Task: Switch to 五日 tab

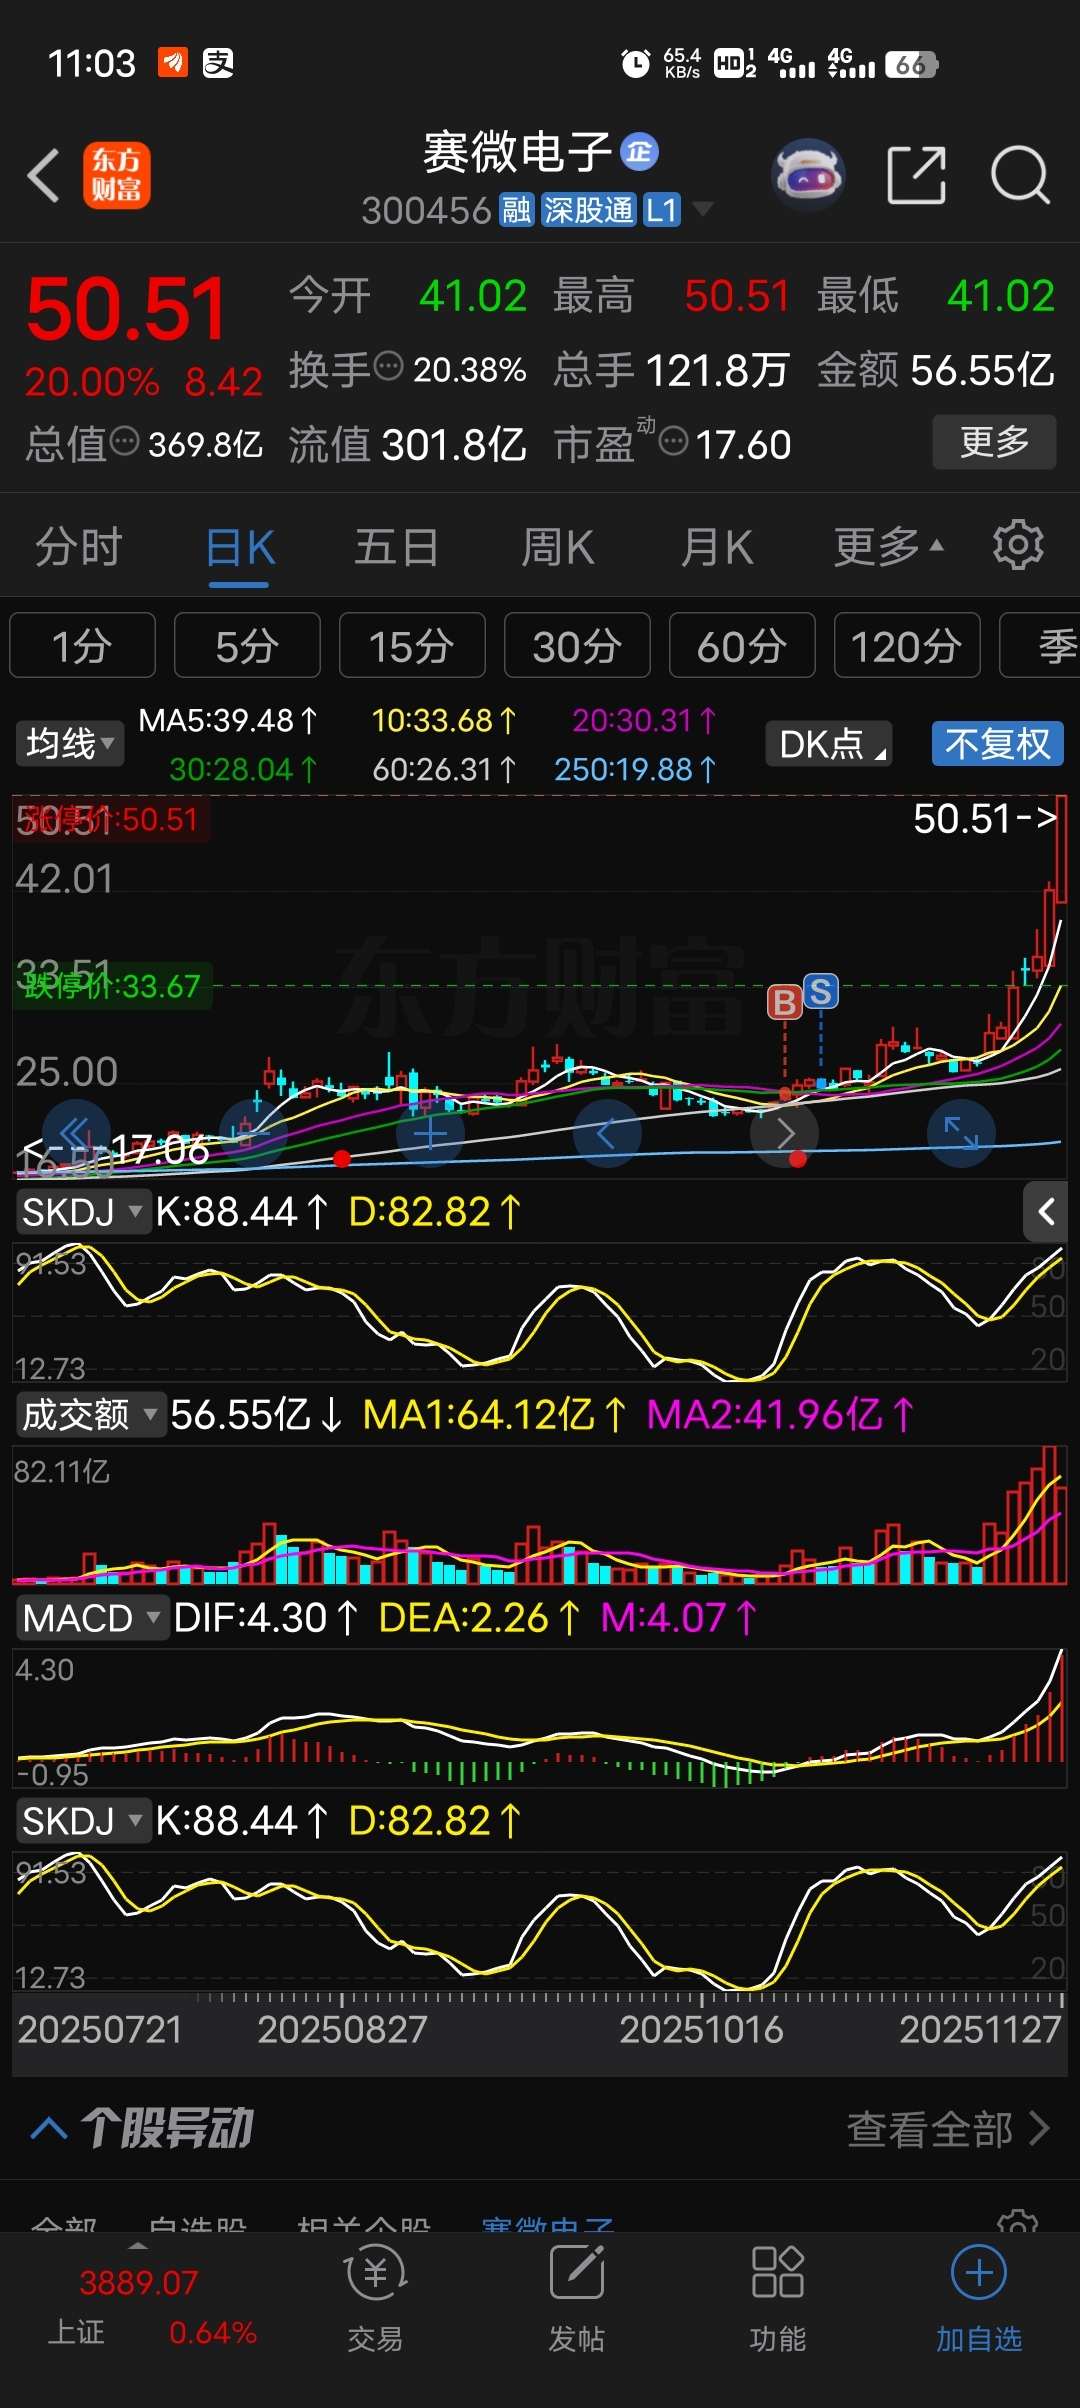Action: (397, 547)
